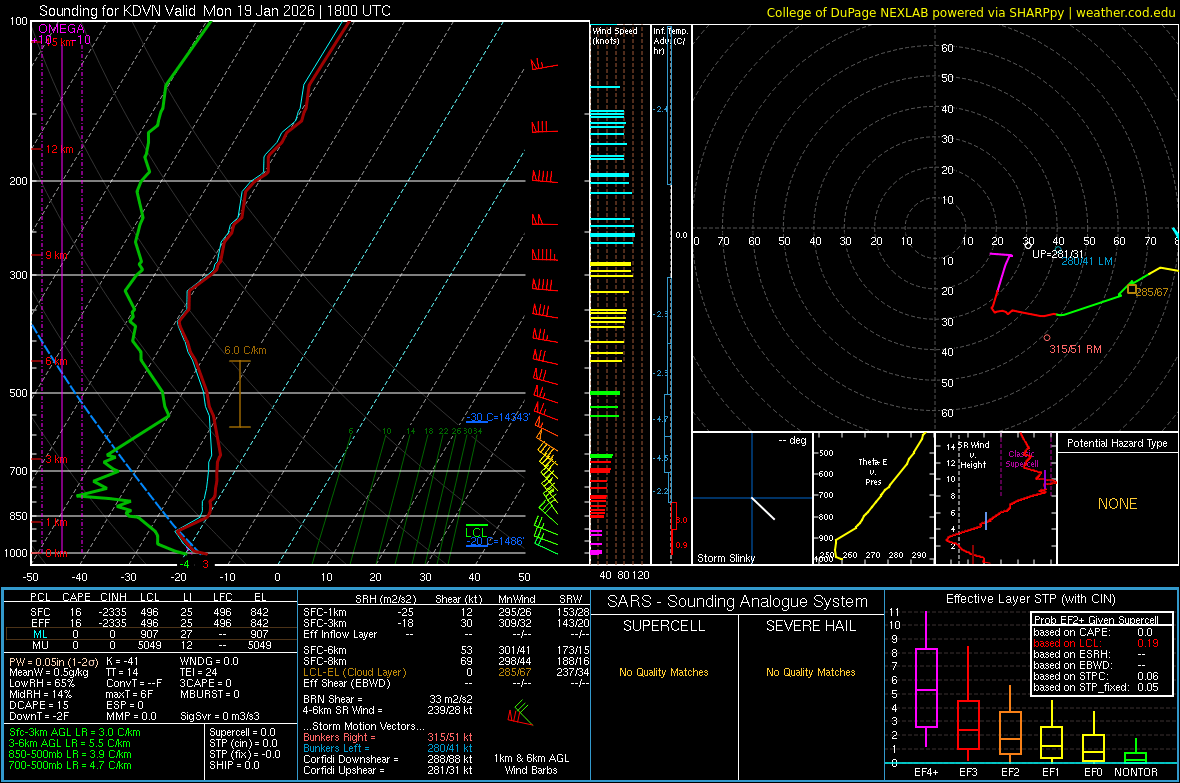
Task: Click Sfc-3km AGL LR = 3.0 C/km
Action: pyautogui.click(x=75, y=733)
